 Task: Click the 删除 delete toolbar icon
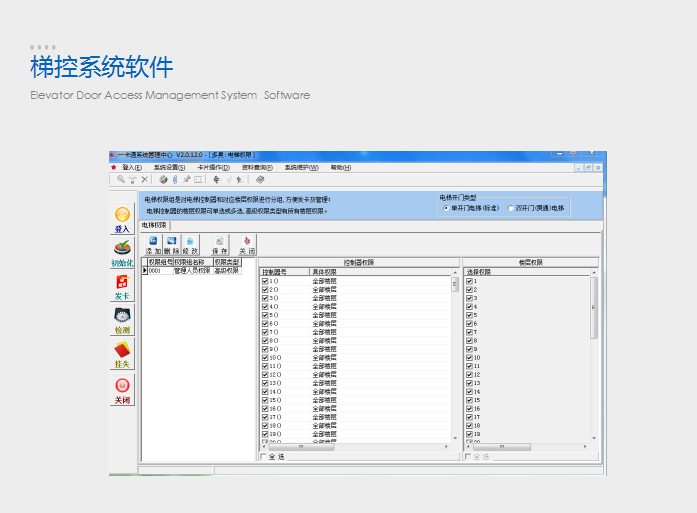171,244
